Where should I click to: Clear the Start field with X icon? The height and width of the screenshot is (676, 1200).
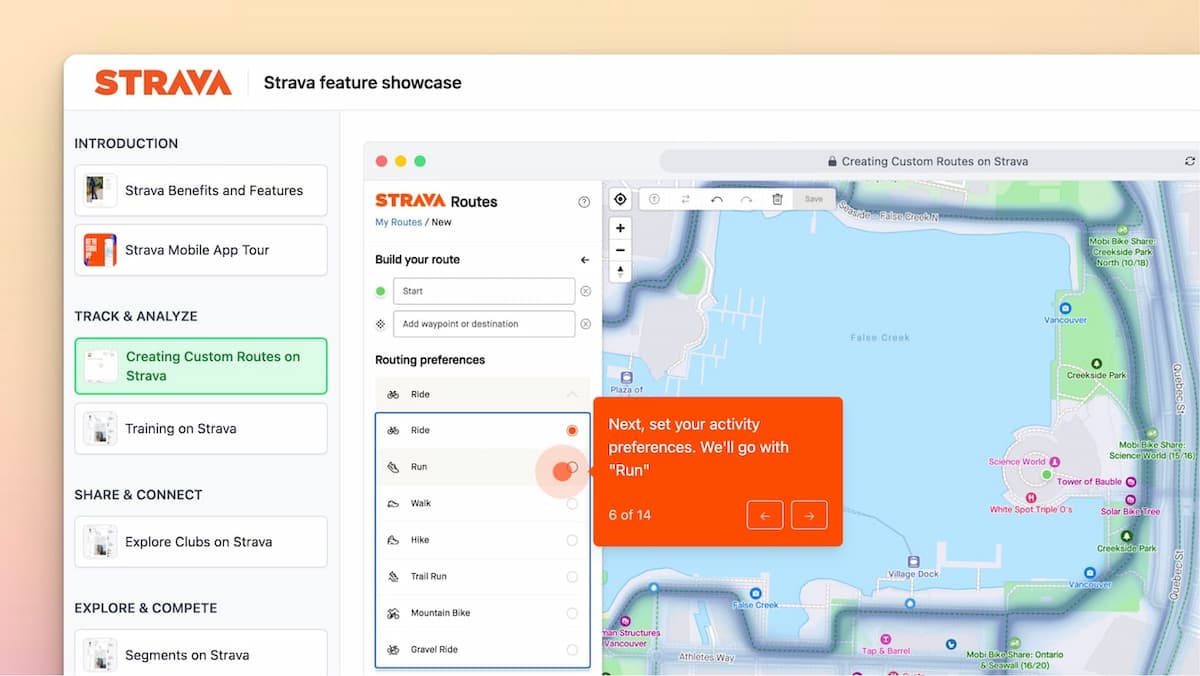tap(586, 291)
